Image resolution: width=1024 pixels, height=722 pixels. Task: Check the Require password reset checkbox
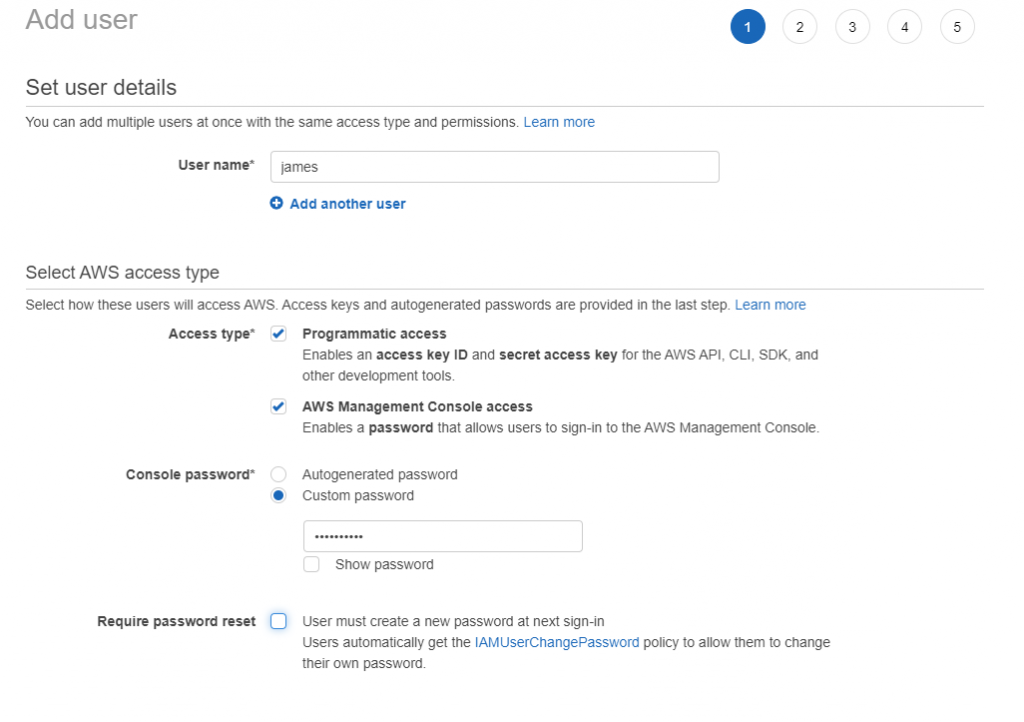[278, 621]
